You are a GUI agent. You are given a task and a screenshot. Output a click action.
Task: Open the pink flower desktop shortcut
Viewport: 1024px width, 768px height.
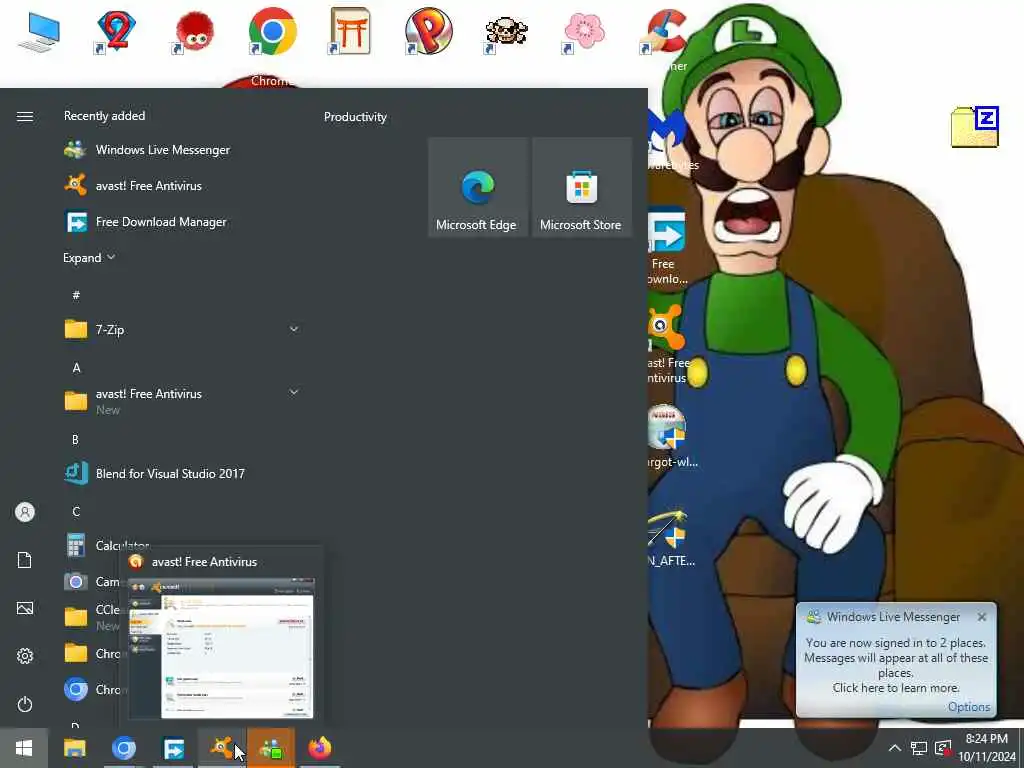click(584, 32)
